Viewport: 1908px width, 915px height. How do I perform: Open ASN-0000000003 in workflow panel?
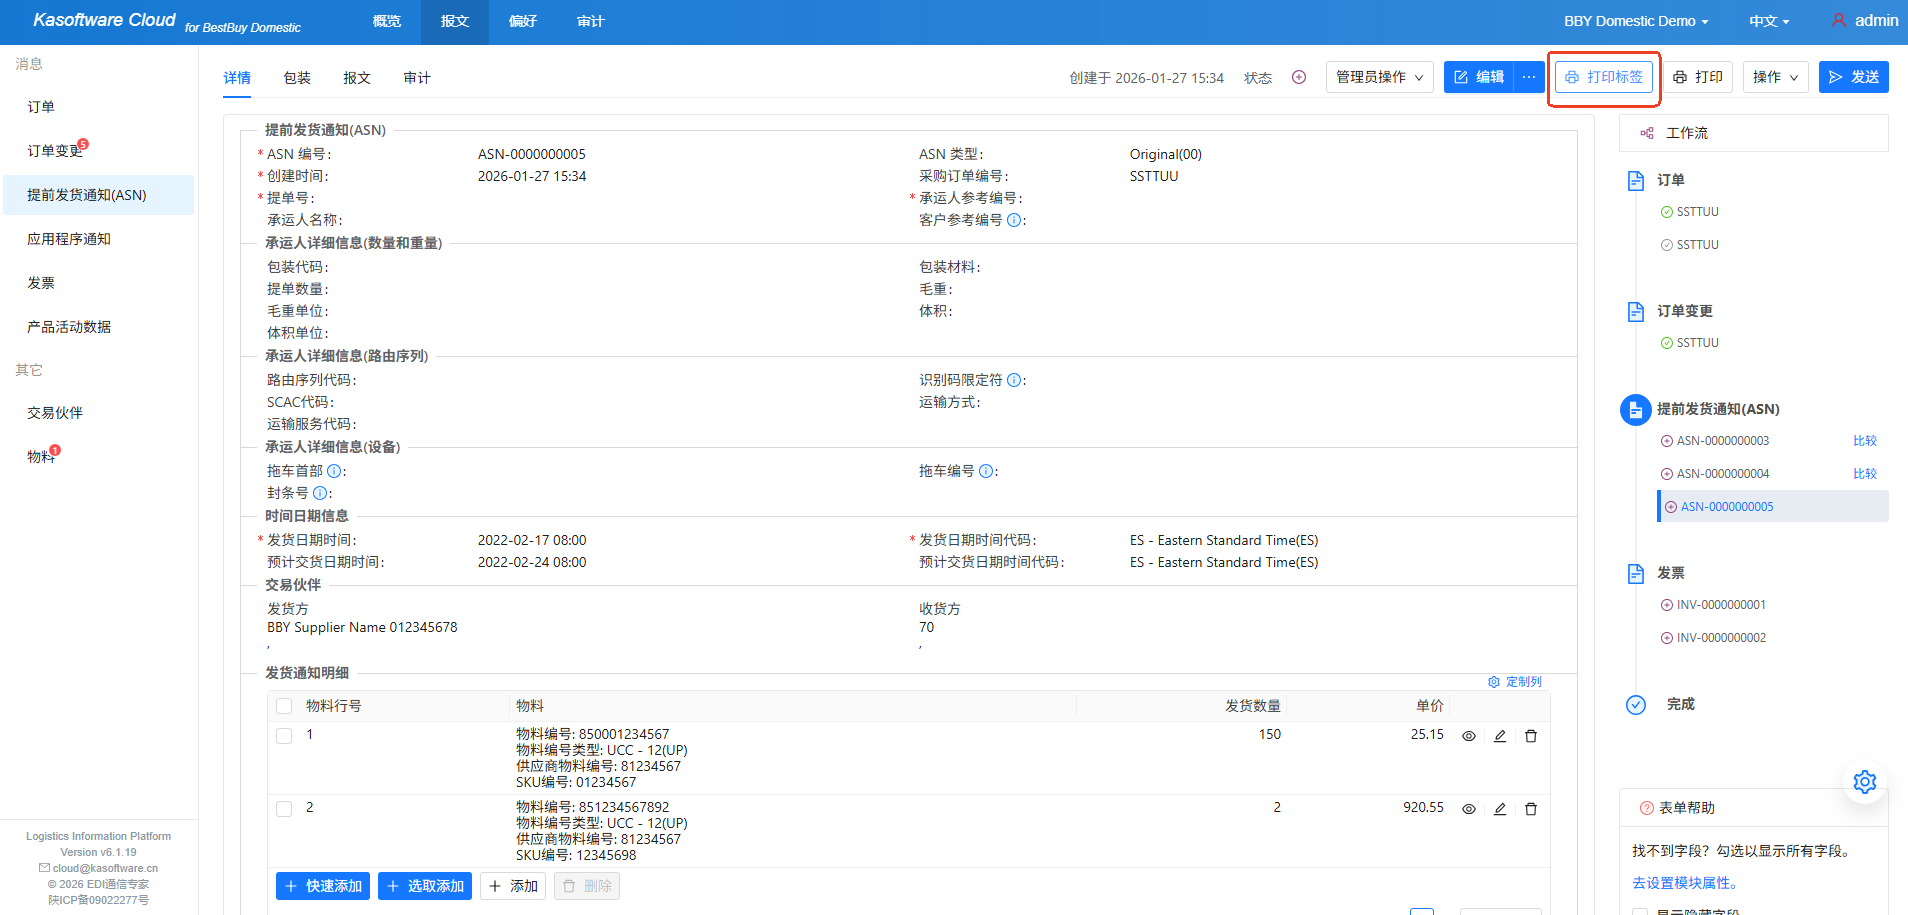point(1722,441)
